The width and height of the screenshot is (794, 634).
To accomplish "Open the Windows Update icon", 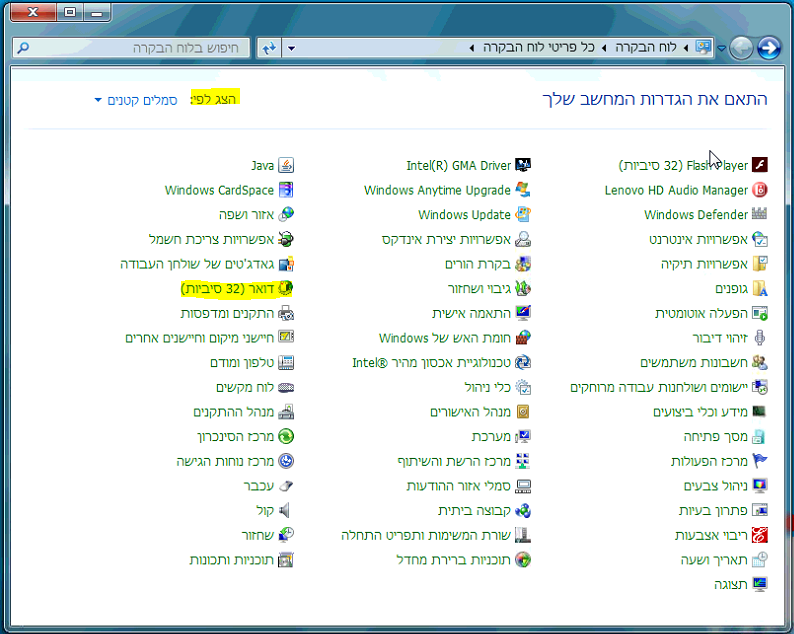I will [x=522, y=215].
